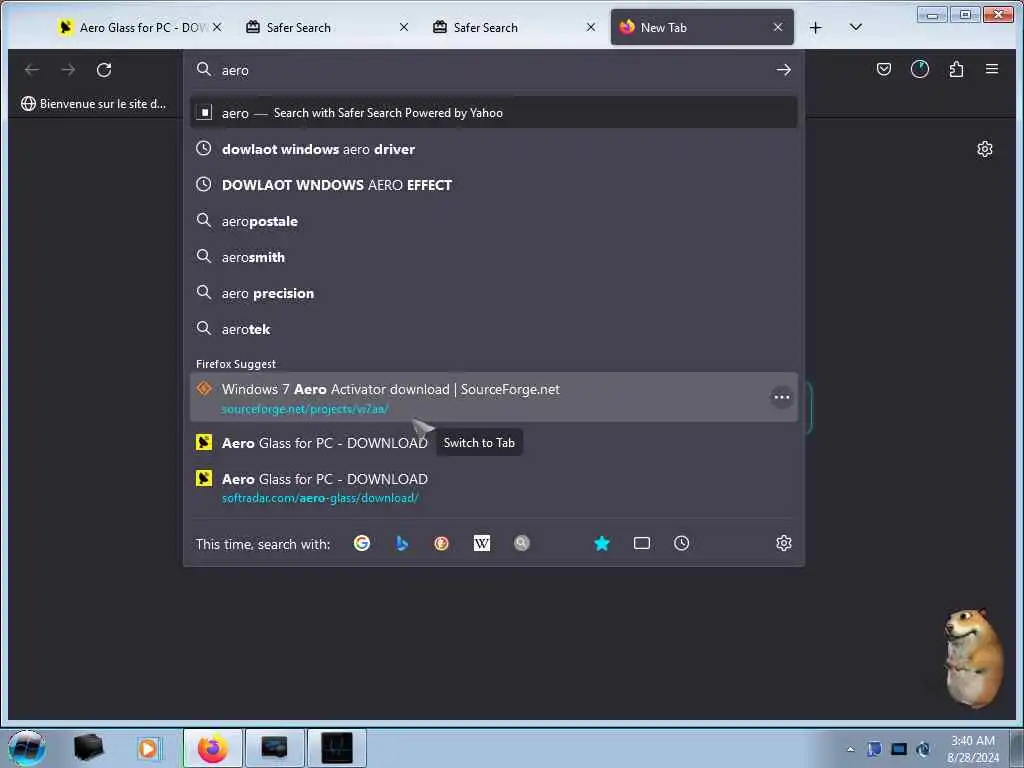Search this time with the gray magnifier engine
This screenshot has width=1024, height=768.
coord(521,543)
